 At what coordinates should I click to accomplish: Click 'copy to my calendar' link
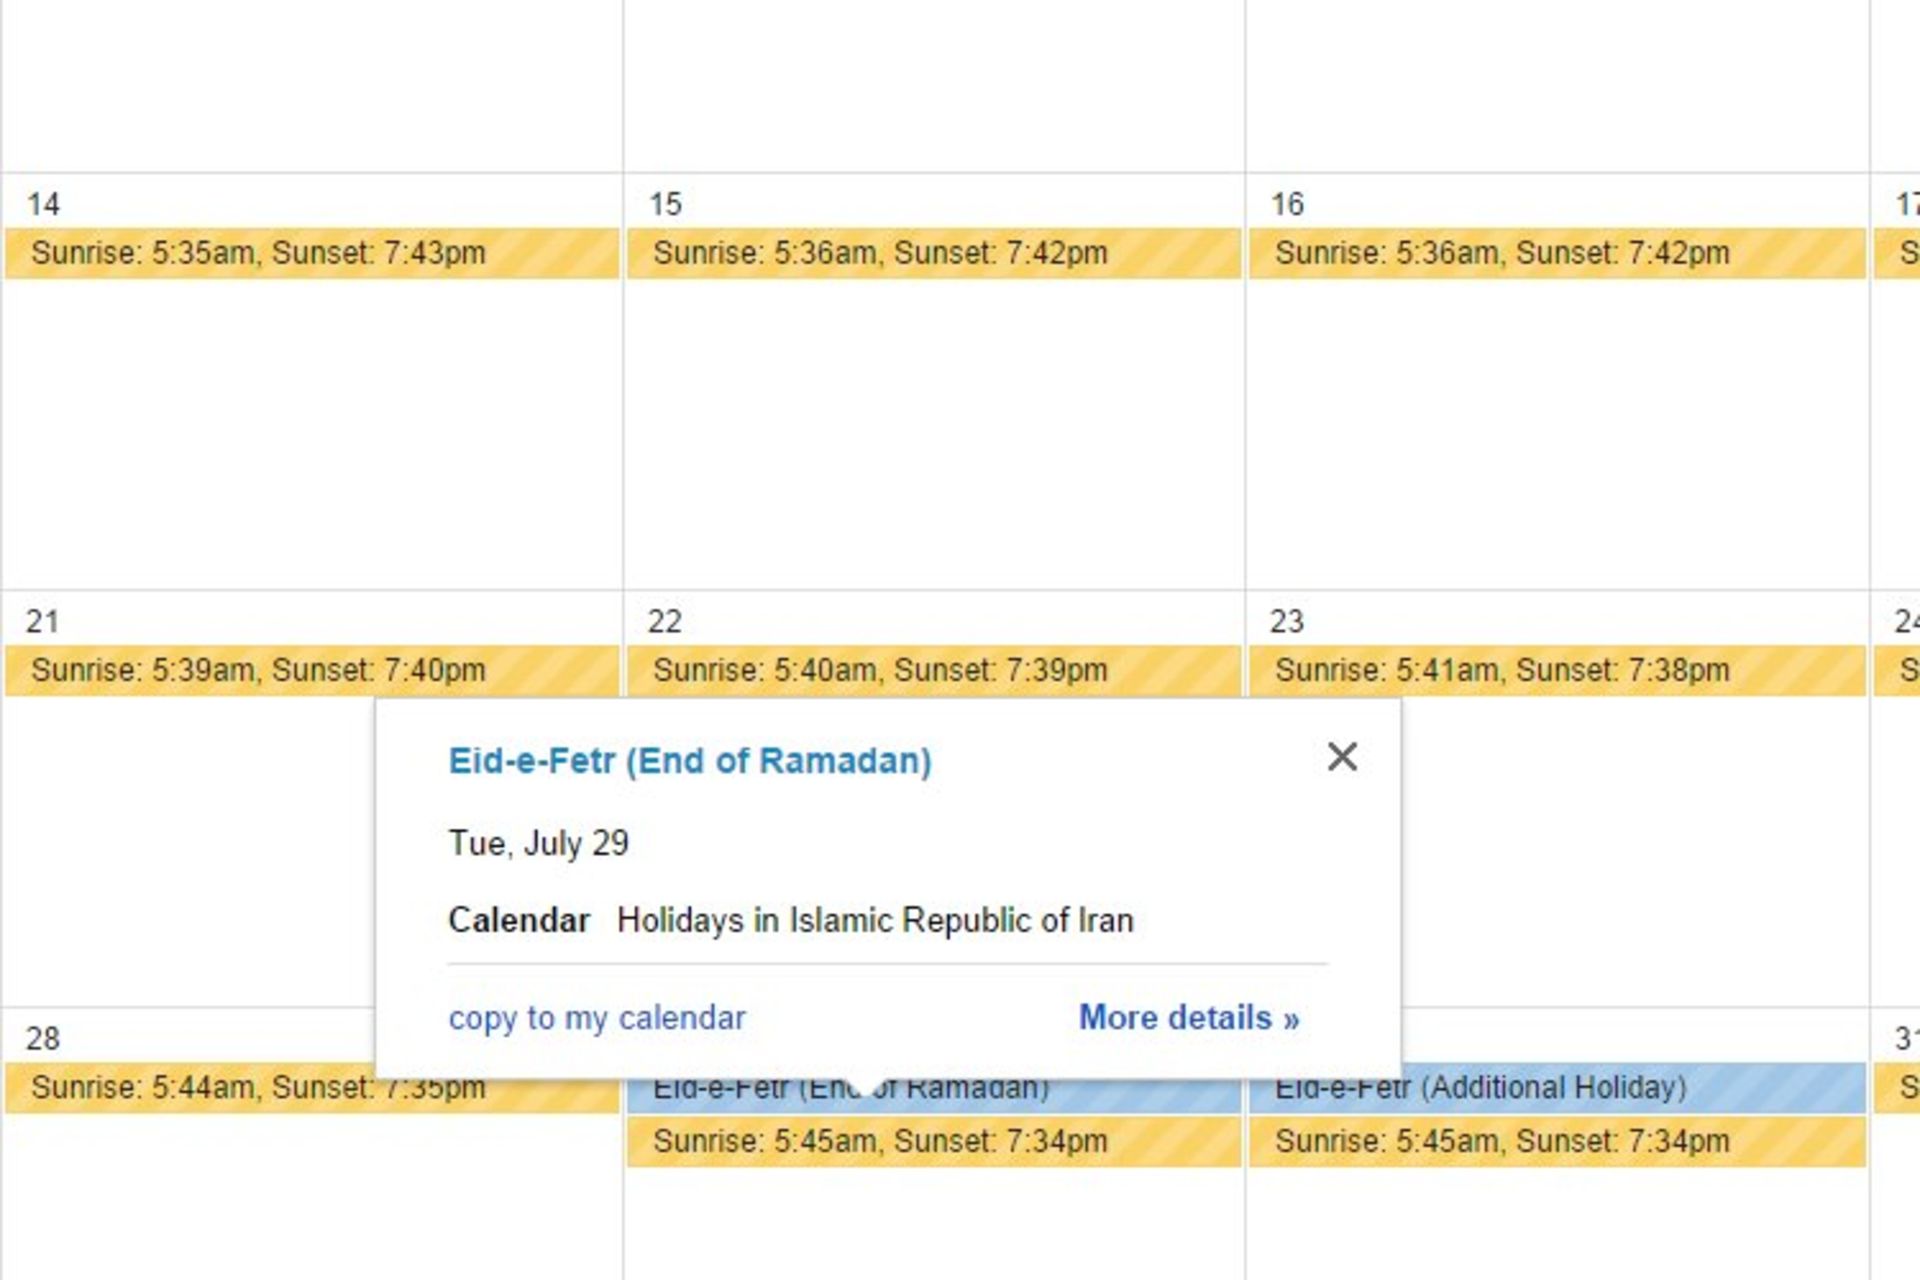596,1018
